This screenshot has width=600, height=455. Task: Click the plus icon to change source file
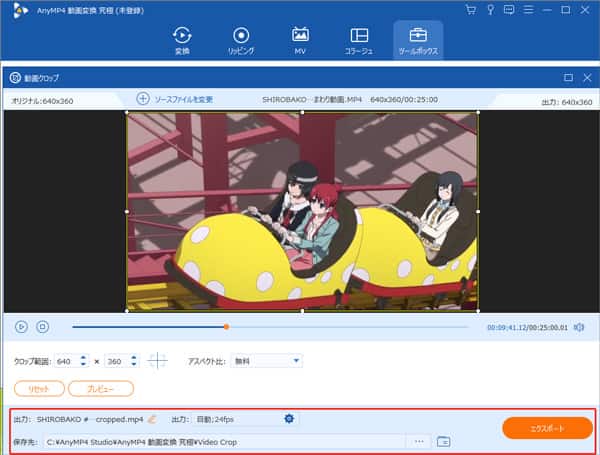[x=143, y=99]
